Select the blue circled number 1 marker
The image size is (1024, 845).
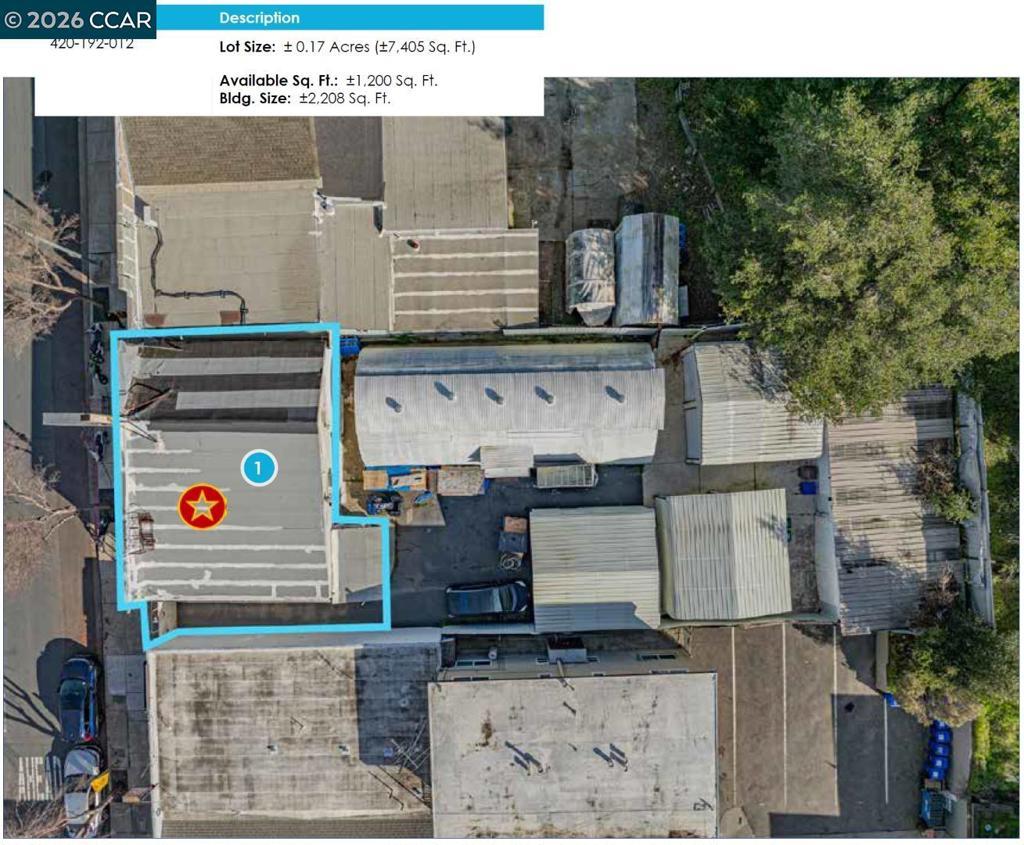(x=259, y=468)
